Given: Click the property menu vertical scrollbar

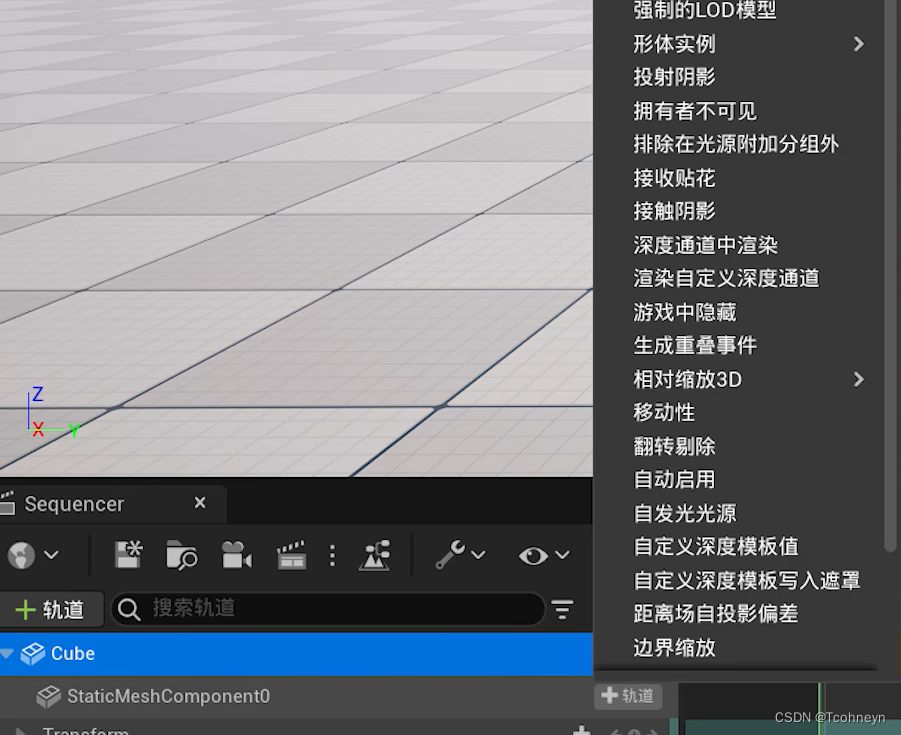Looking at the screenshot, I should (x=890, y=276).
